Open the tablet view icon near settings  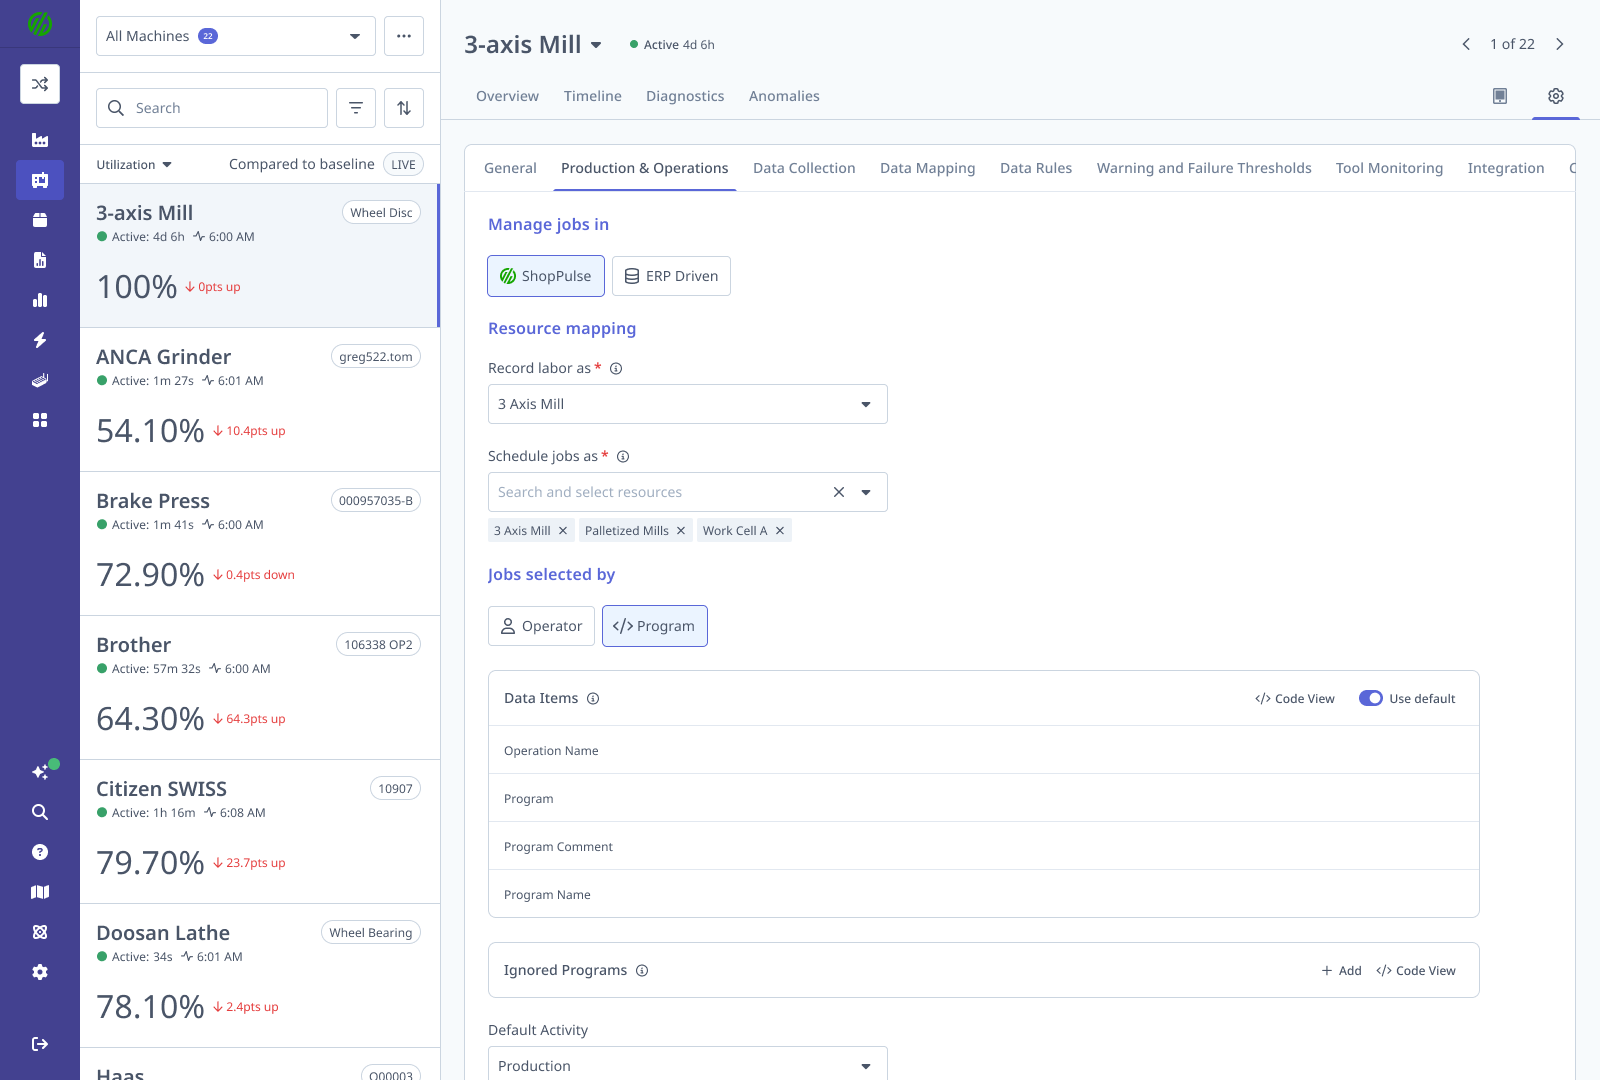click(x=1499, y=95)
